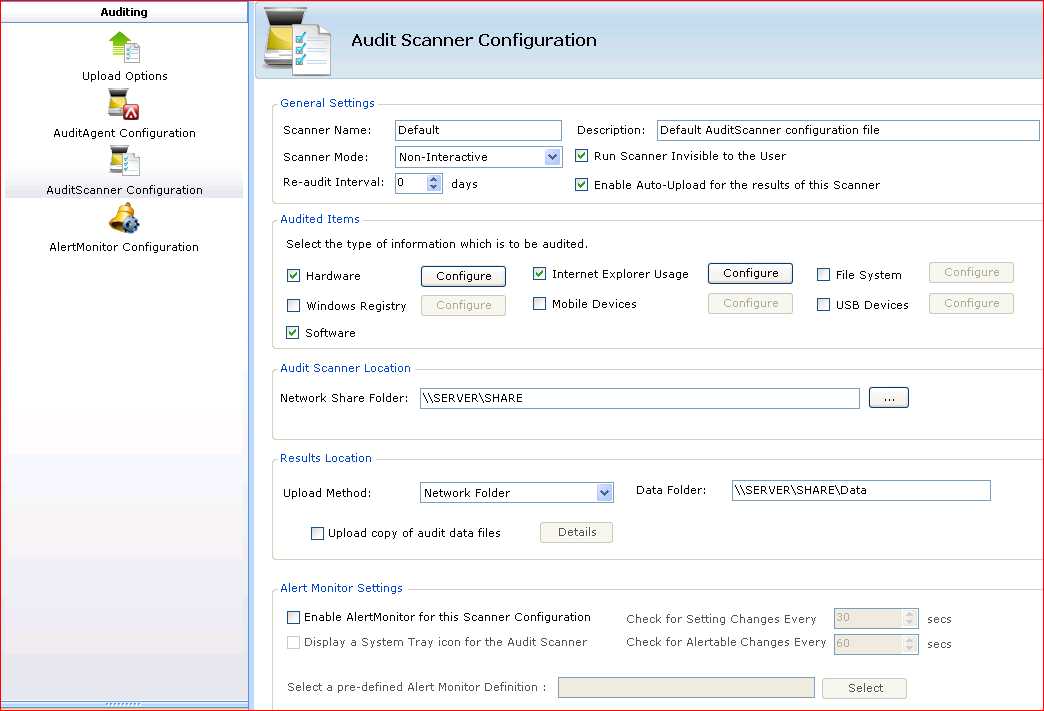Click Configure button for Mobile Devices
The height and width of the screenshot is (711, 1044).
point(750,303)
